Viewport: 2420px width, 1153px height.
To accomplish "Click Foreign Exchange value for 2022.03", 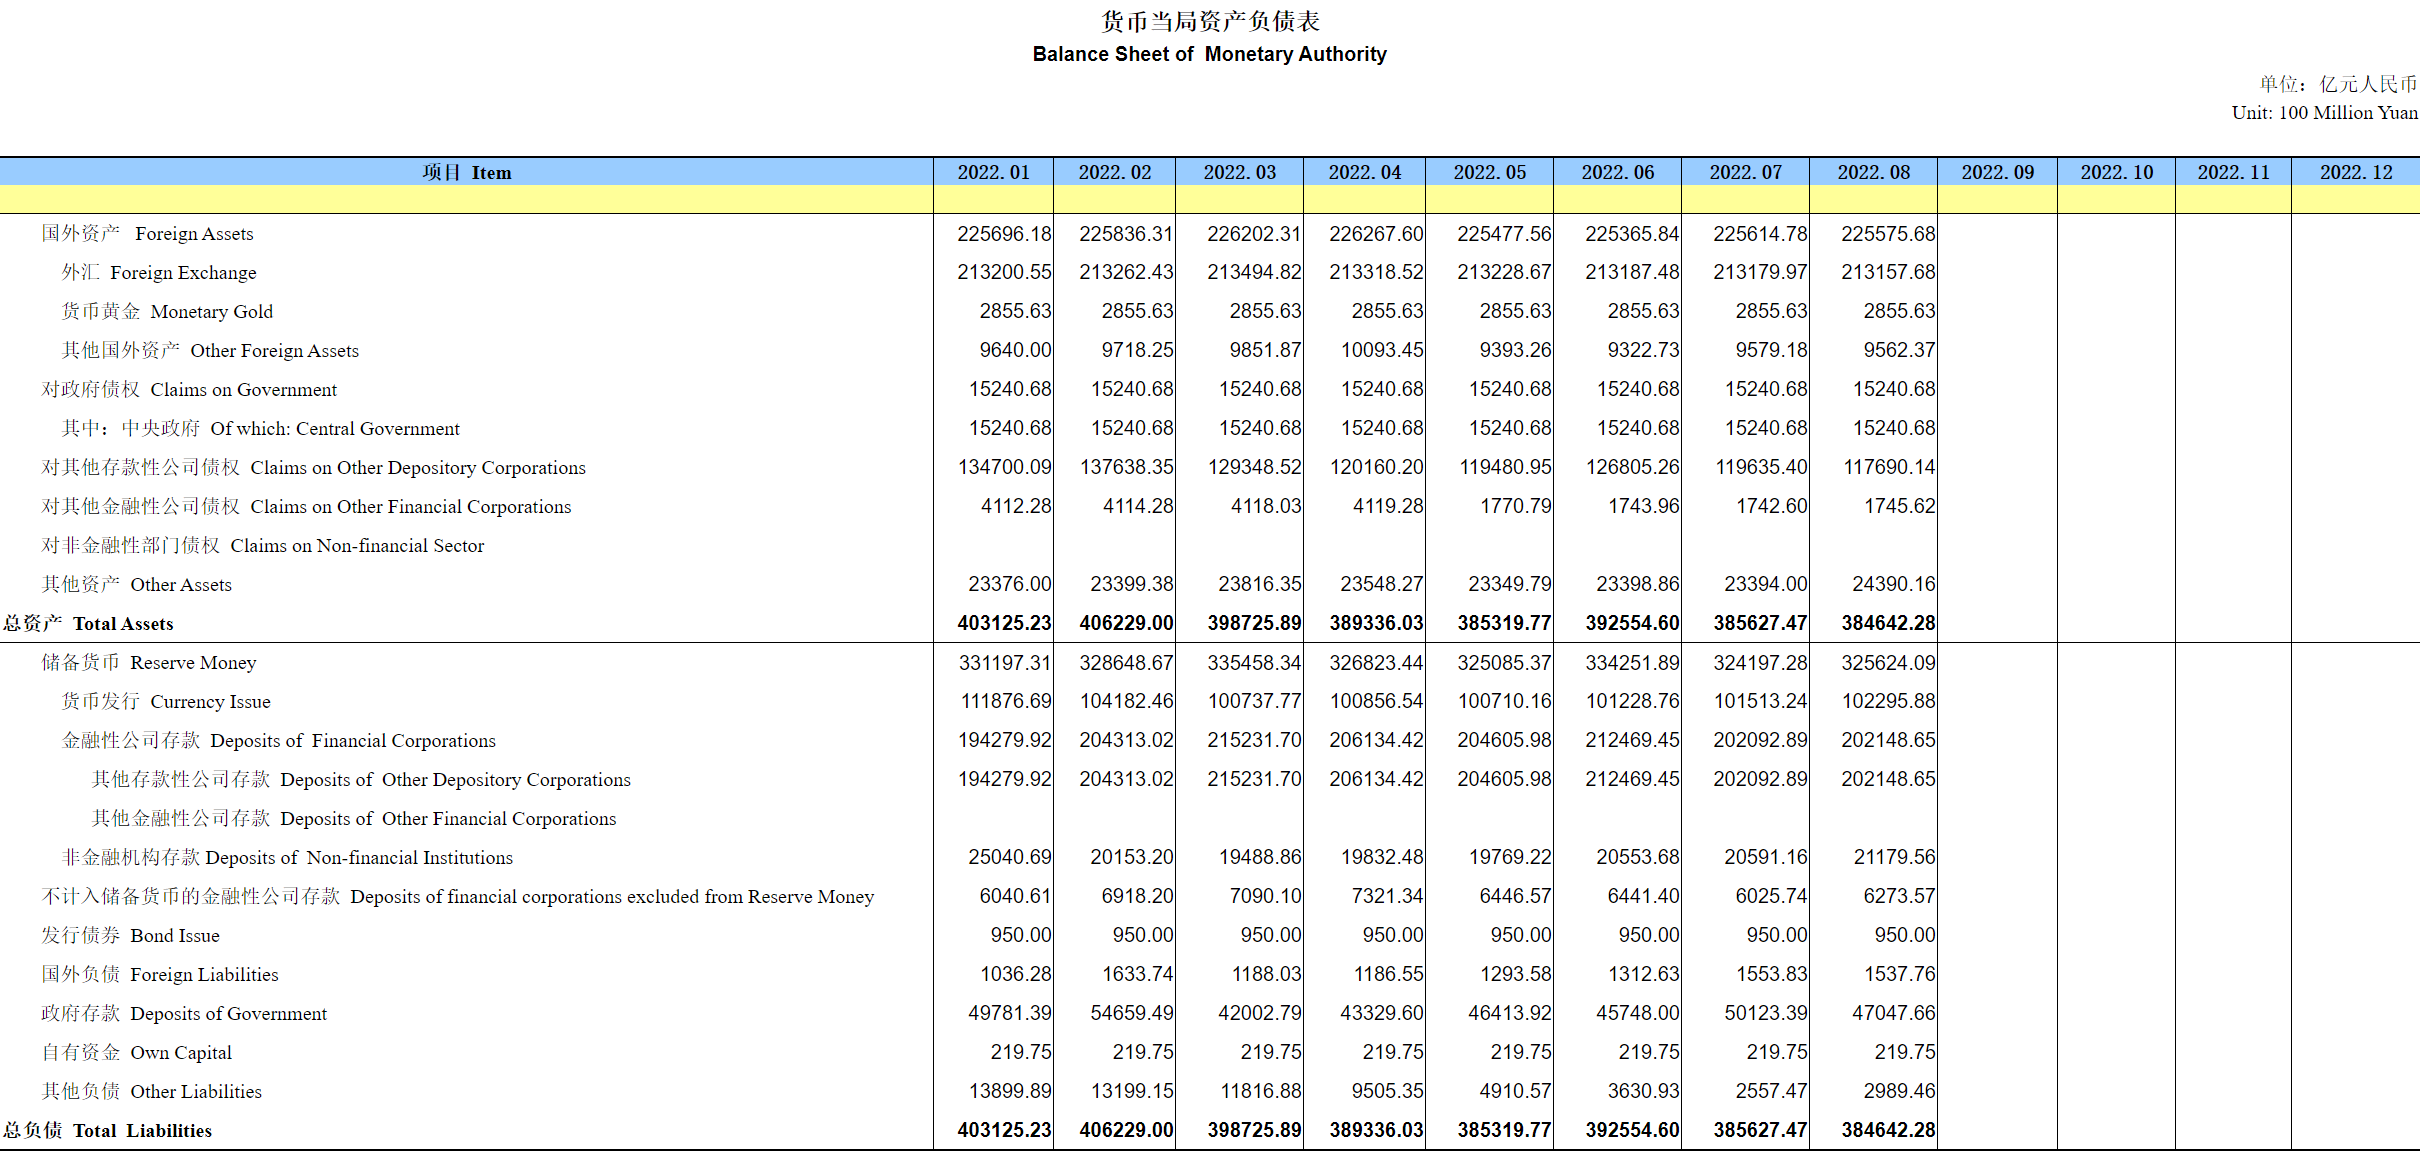I will 1253,272.
